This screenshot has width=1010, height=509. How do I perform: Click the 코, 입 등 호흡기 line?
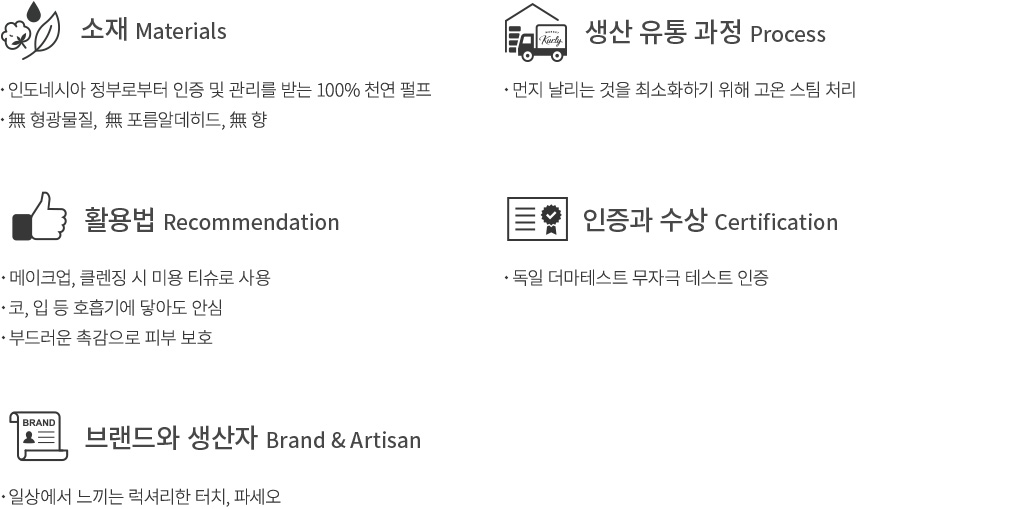click(112, 308)
